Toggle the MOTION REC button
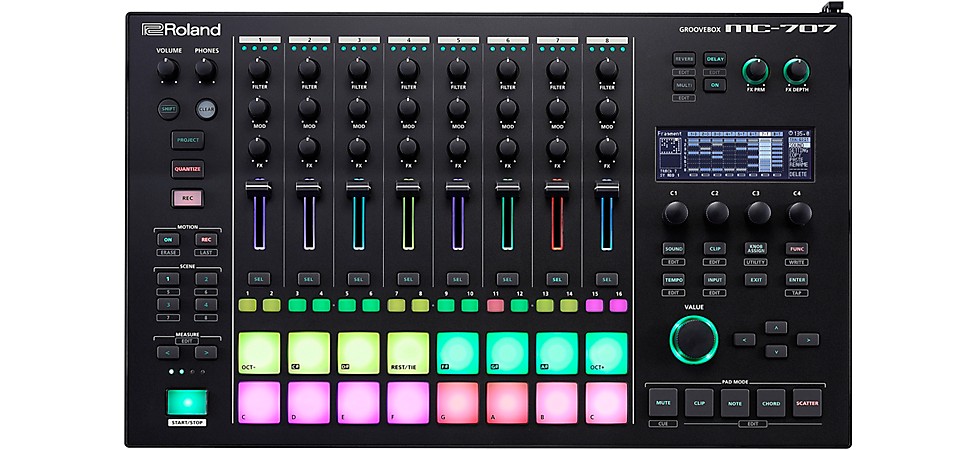 pos(206,239)
